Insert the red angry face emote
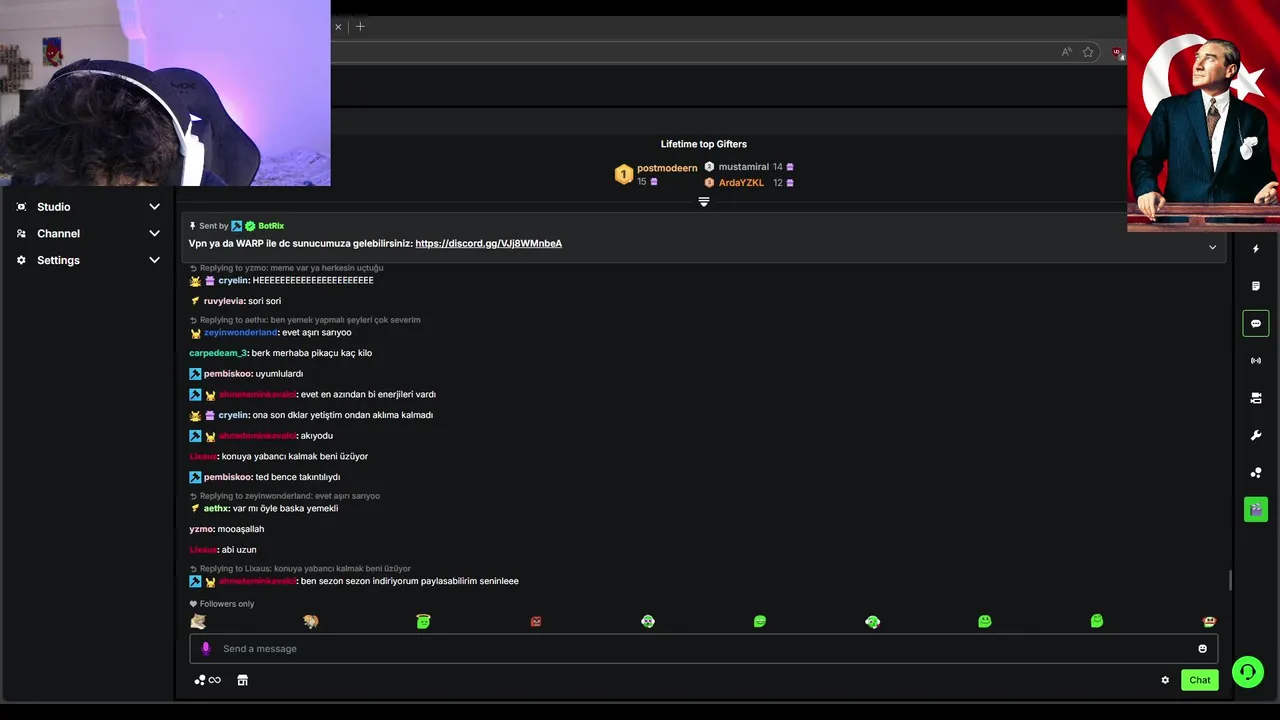Image resolution: width=1280 pixels, height=720 pixels. (x=536, y=621)
